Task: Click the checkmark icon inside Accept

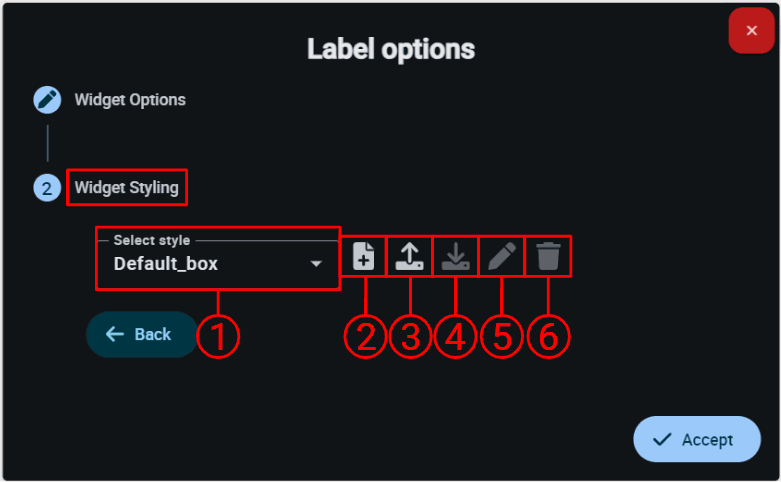Action: point(661,440)
